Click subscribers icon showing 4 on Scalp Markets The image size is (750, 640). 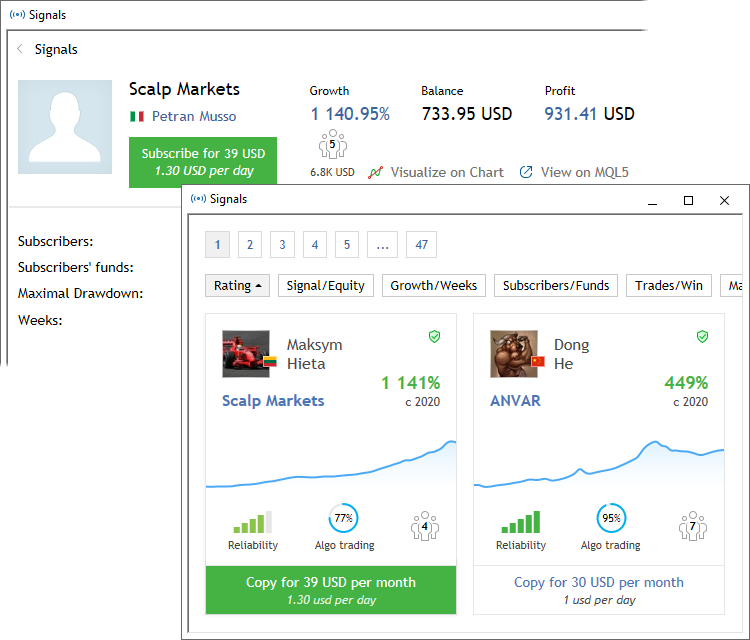(425, 526)
